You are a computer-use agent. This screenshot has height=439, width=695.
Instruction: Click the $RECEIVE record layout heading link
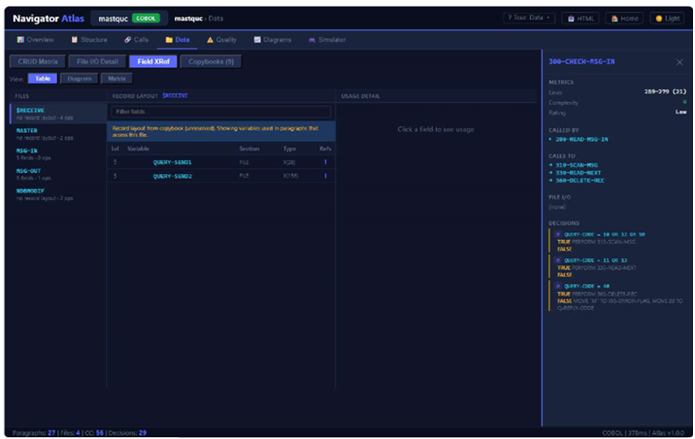(175, 96)
